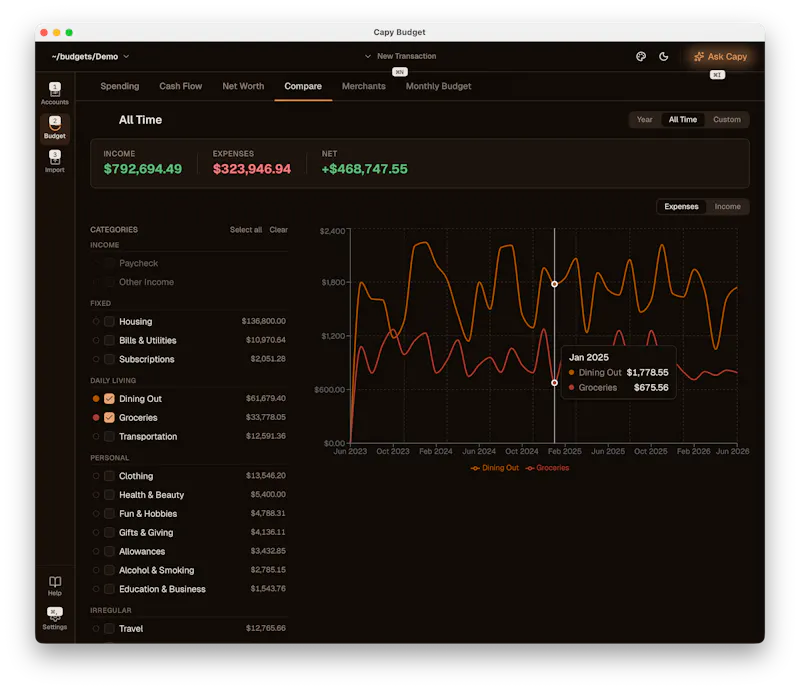The height and width of the screenshot is (690, 800).
Task: Open the Budget sidebar section
Action: 55,128
